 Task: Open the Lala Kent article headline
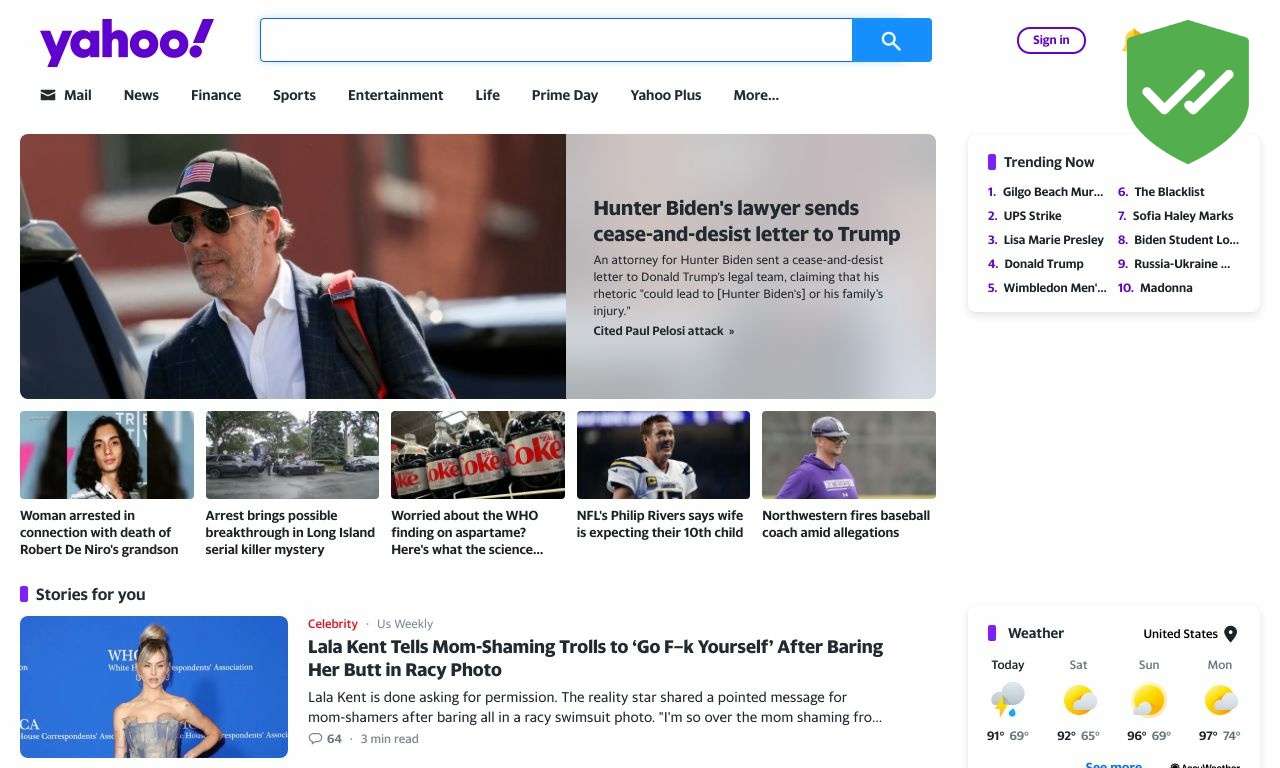[595, 658]
